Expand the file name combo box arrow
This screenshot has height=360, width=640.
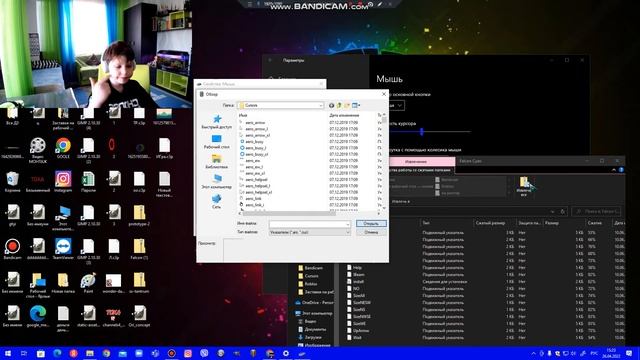click(x=348, y=224)
